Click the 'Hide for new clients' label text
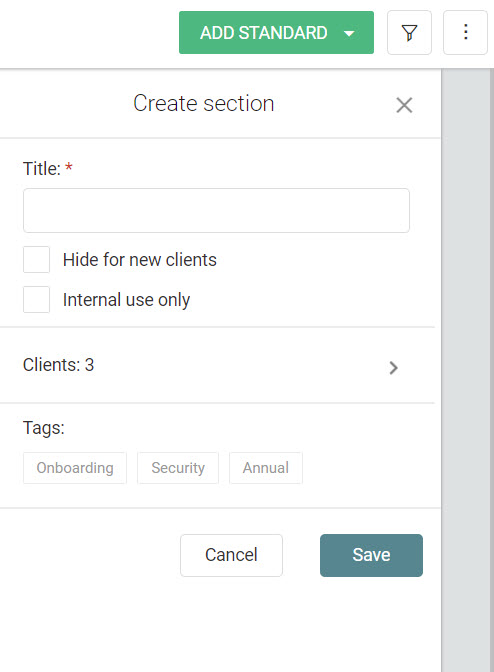Screen dimensions: 494x672 pyautogui.click(x=140, y=260)
